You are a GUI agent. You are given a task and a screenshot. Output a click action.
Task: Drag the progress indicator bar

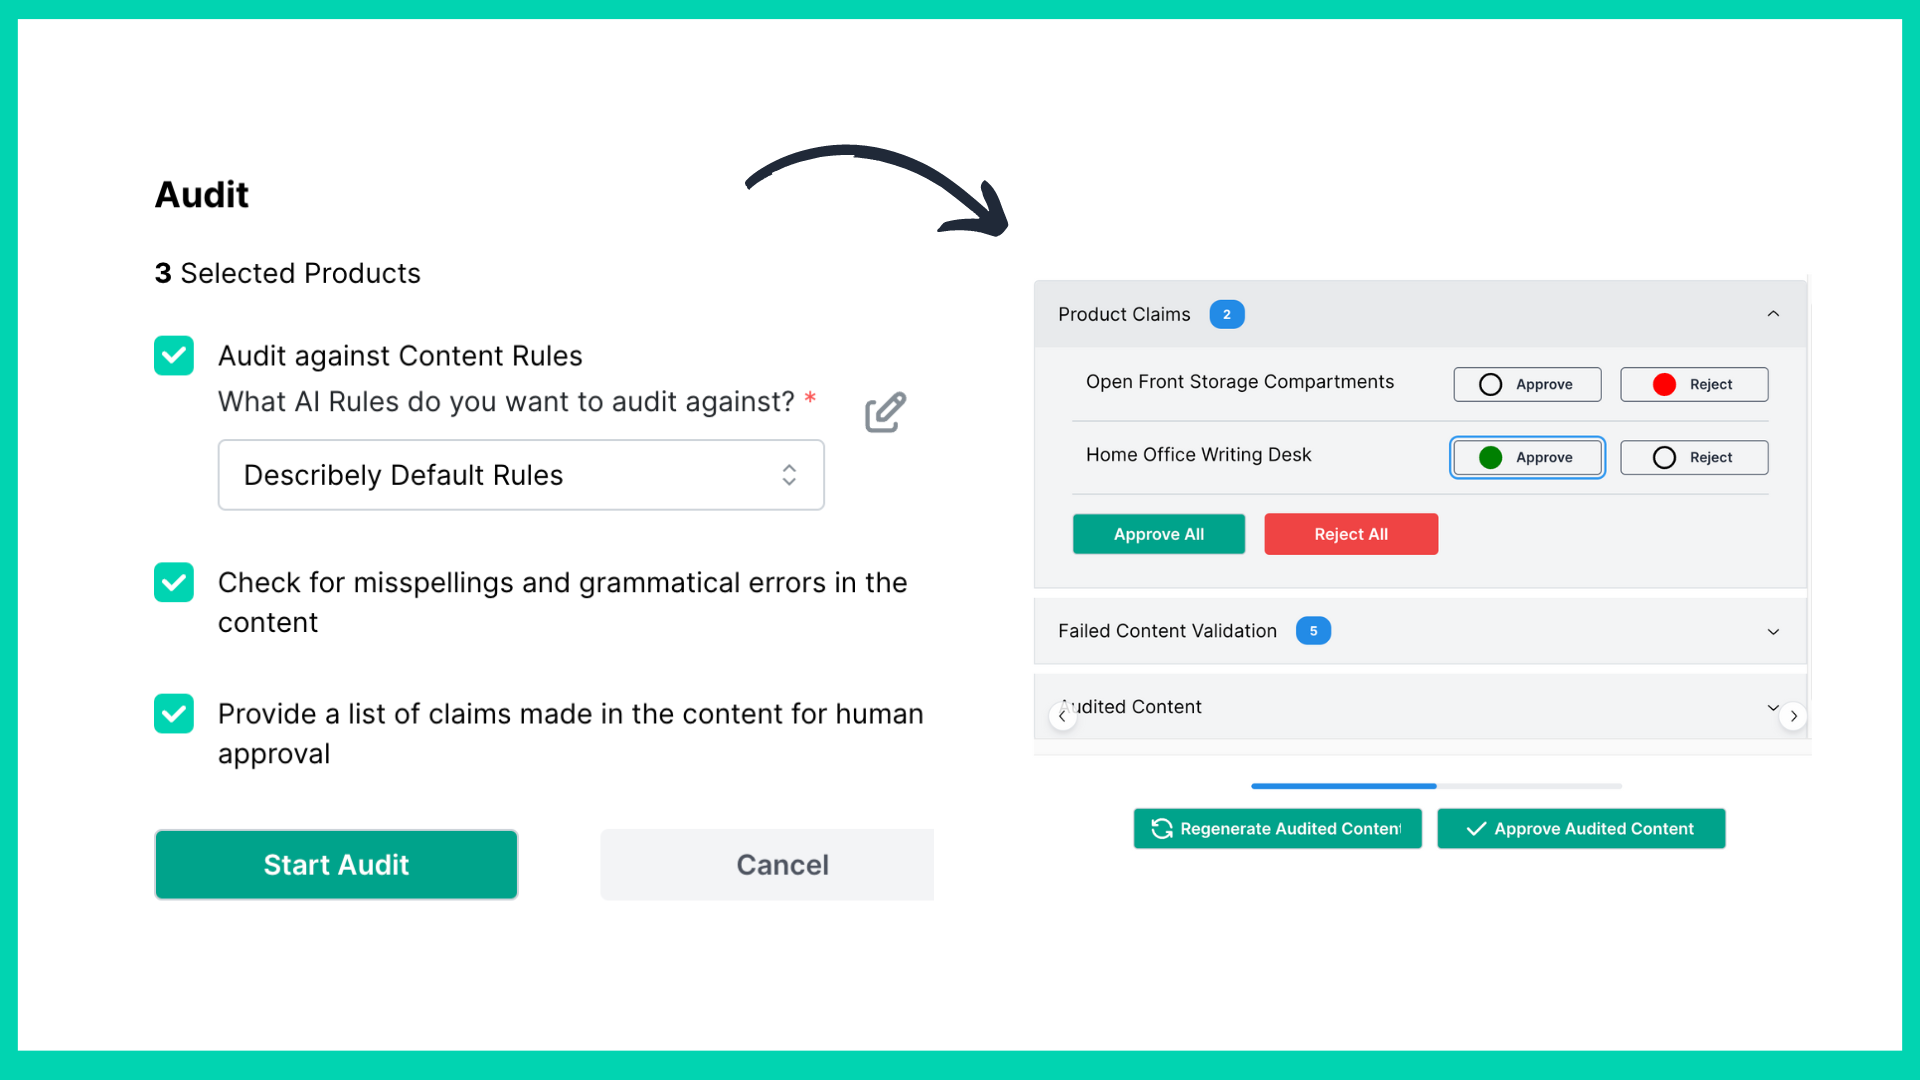pyautogui.click(x=1435, y=786)
